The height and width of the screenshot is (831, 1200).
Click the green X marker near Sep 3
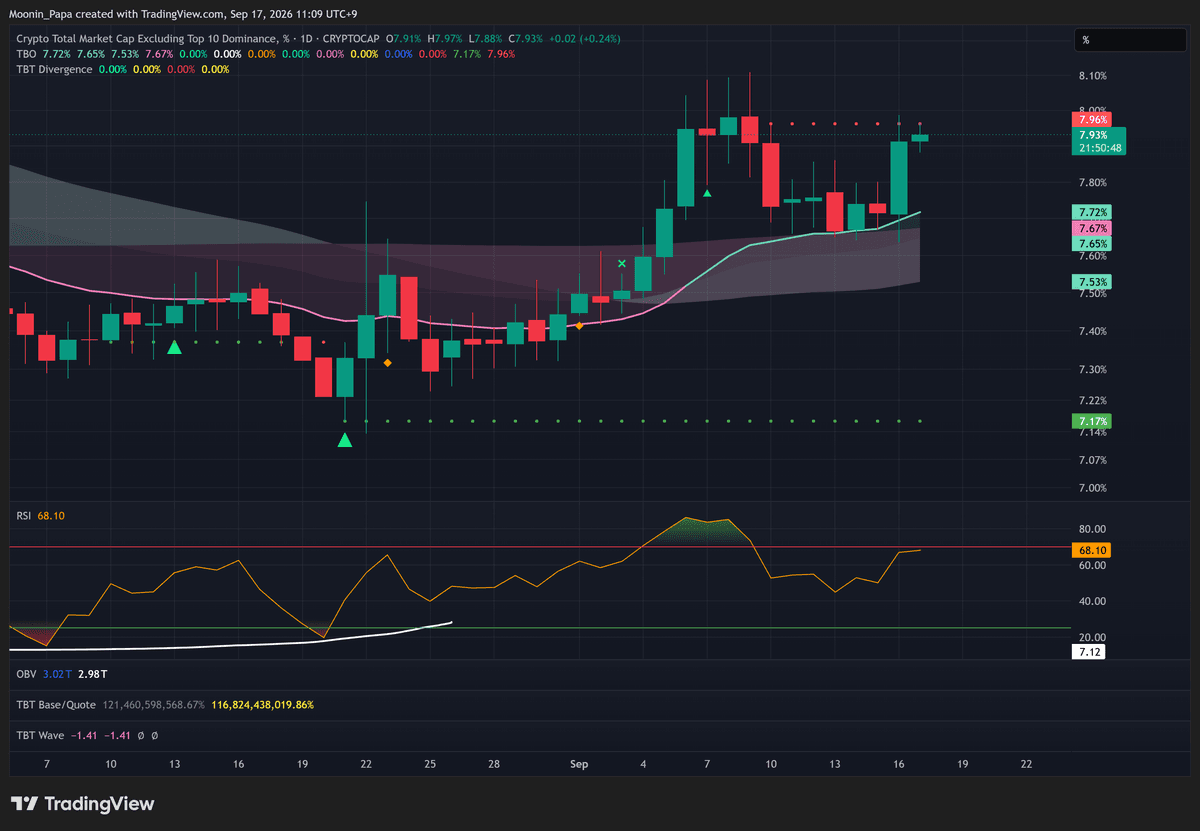point(622,263)
